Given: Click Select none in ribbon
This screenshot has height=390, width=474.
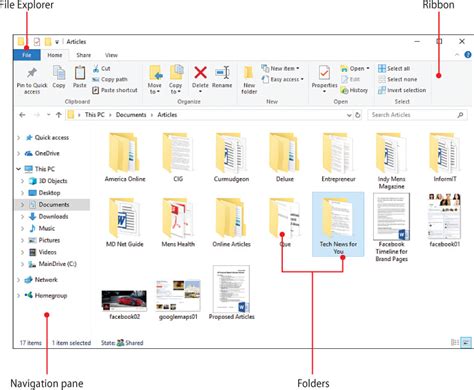Looking at the screenshot, I should (x=398, y=79).
